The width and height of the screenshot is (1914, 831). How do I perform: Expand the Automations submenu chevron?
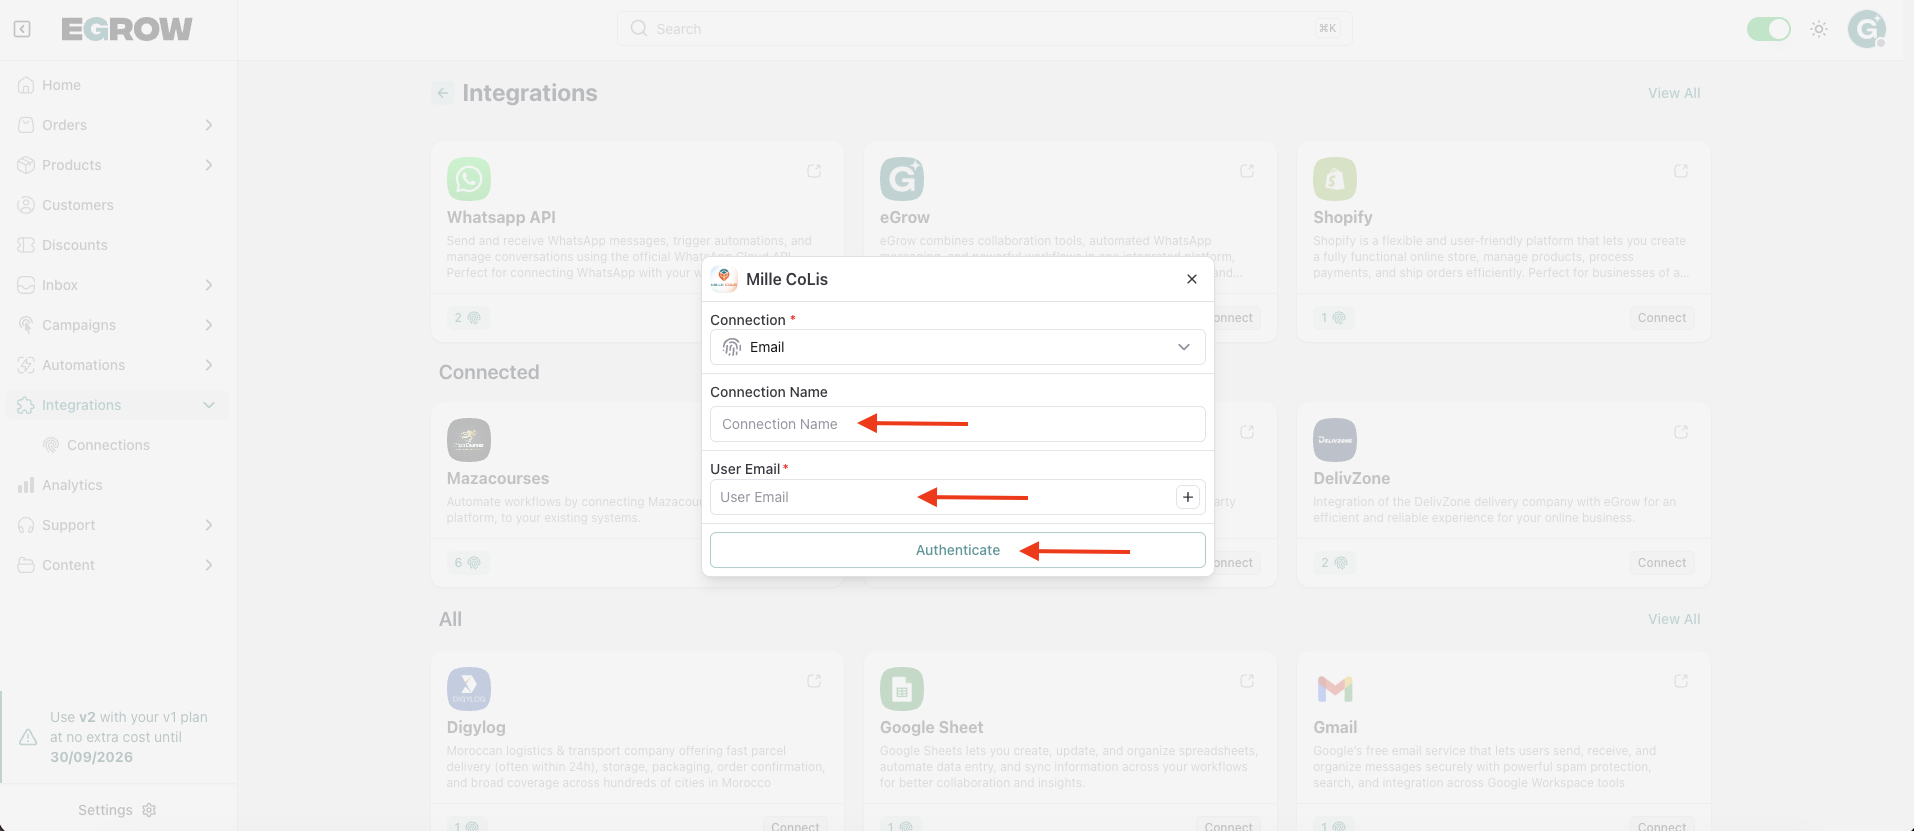pos(209,365)
